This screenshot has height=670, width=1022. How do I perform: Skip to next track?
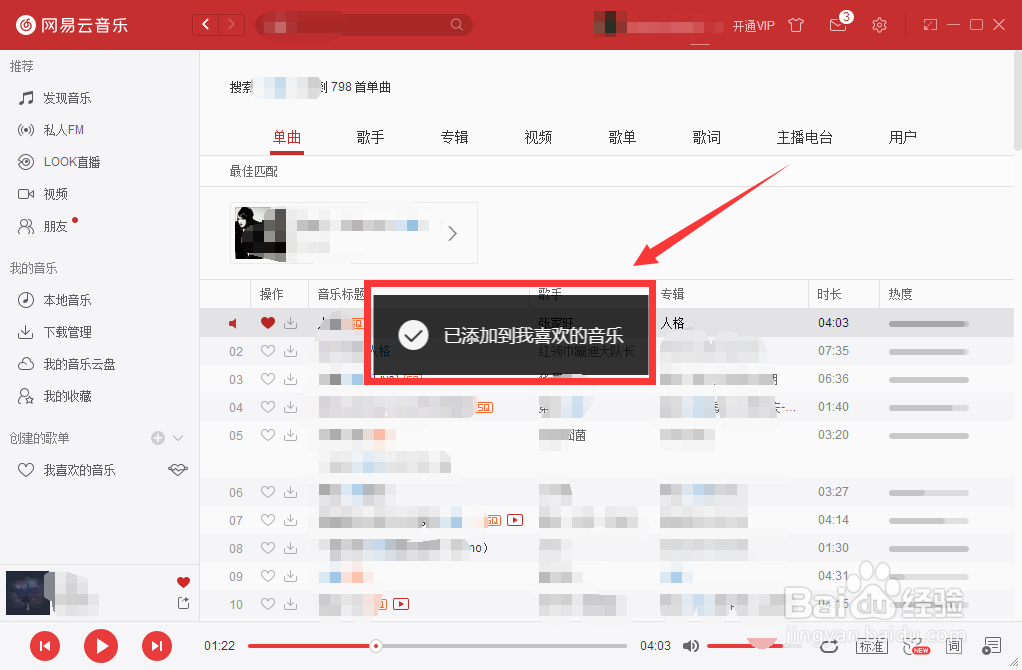(157, 646)
